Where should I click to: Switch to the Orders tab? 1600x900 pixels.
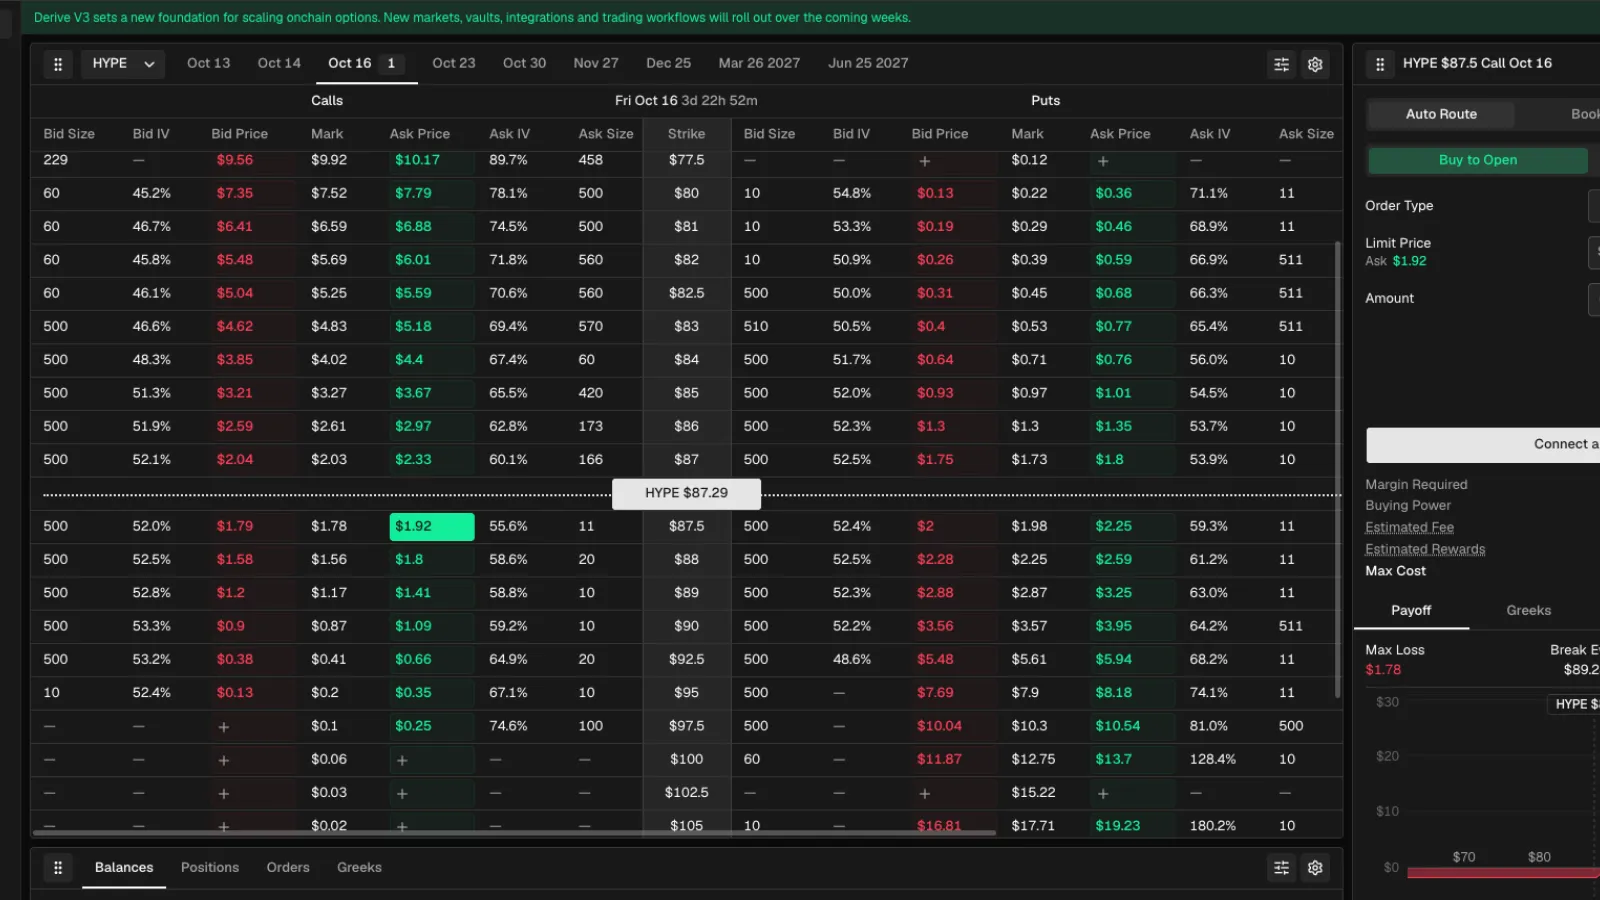(288, 868)
